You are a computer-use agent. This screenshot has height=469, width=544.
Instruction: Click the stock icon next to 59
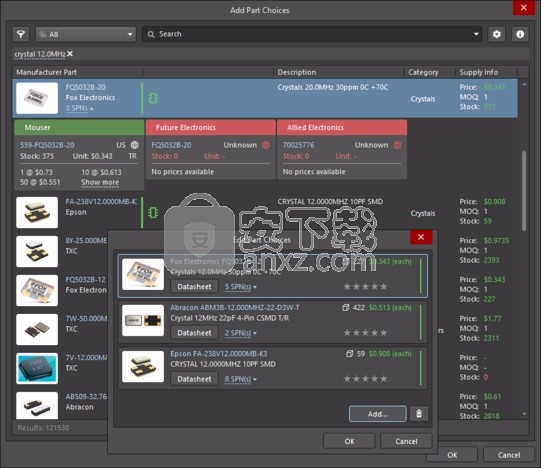point(350,353)
